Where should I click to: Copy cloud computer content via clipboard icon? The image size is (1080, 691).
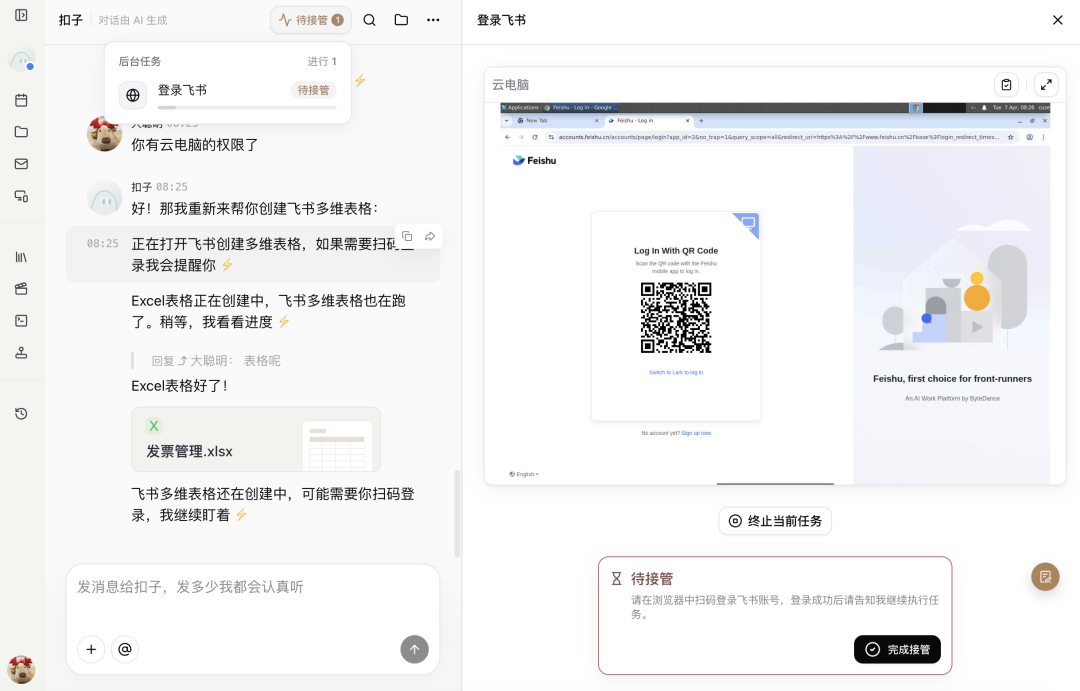pyautogui.click(x=1007, y=84)
